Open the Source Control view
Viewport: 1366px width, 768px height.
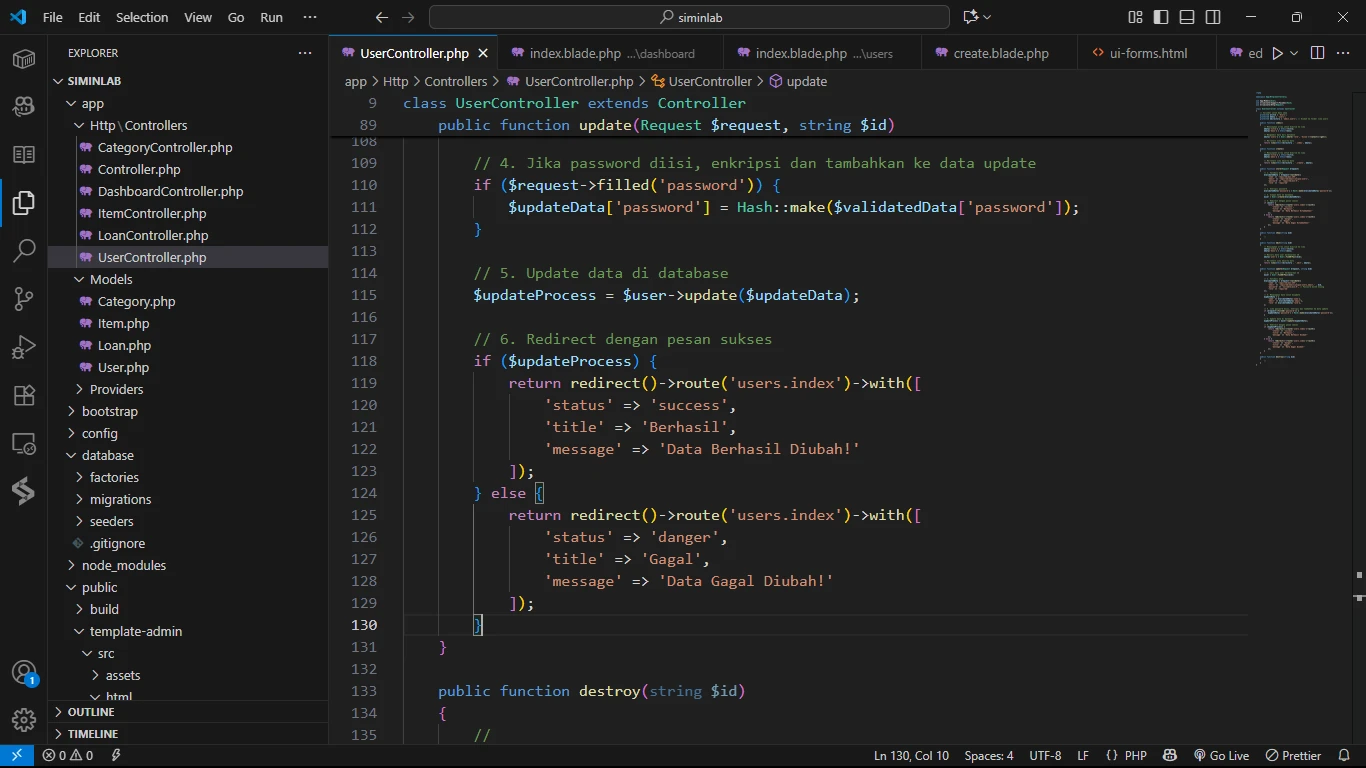(x=24, y=299)
